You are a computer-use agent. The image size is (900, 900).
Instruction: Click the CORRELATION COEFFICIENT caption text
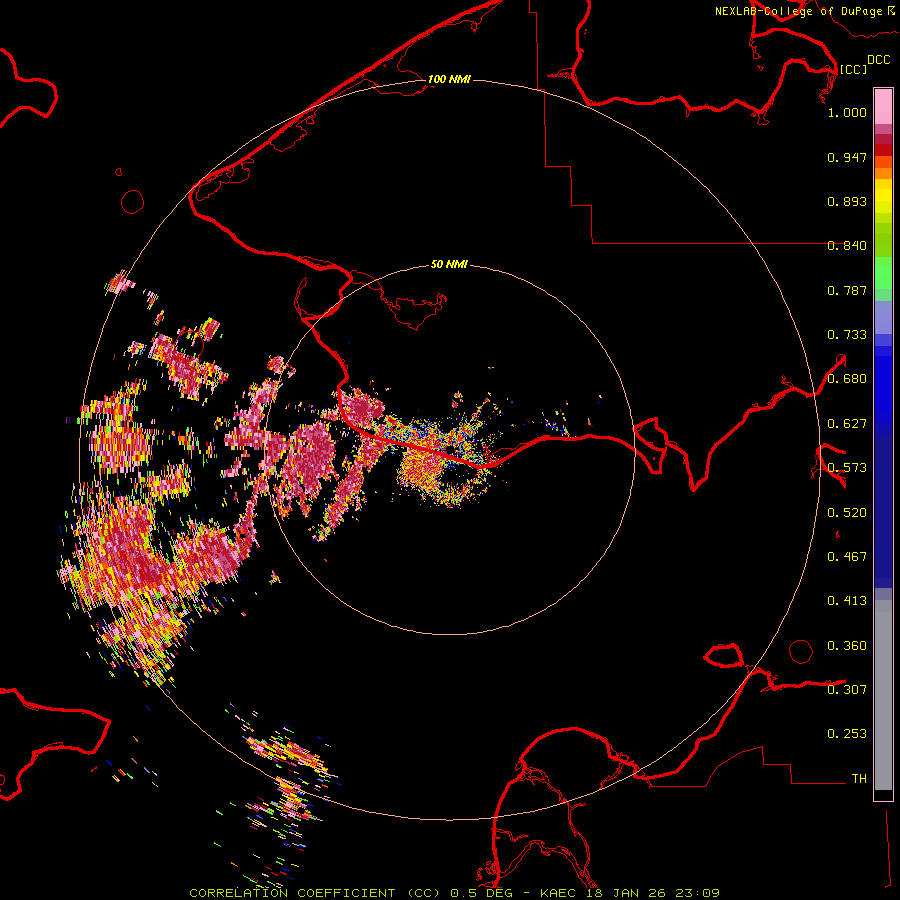pyautogui.click(x=292, y=893)
